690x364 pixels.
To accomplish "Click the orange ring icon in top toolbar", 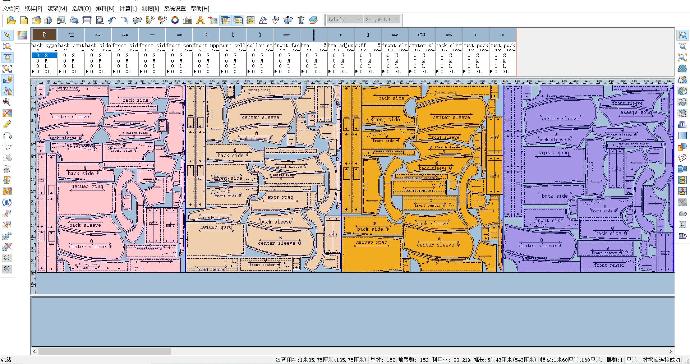I will pyautogui.click(x=175, y=20).
